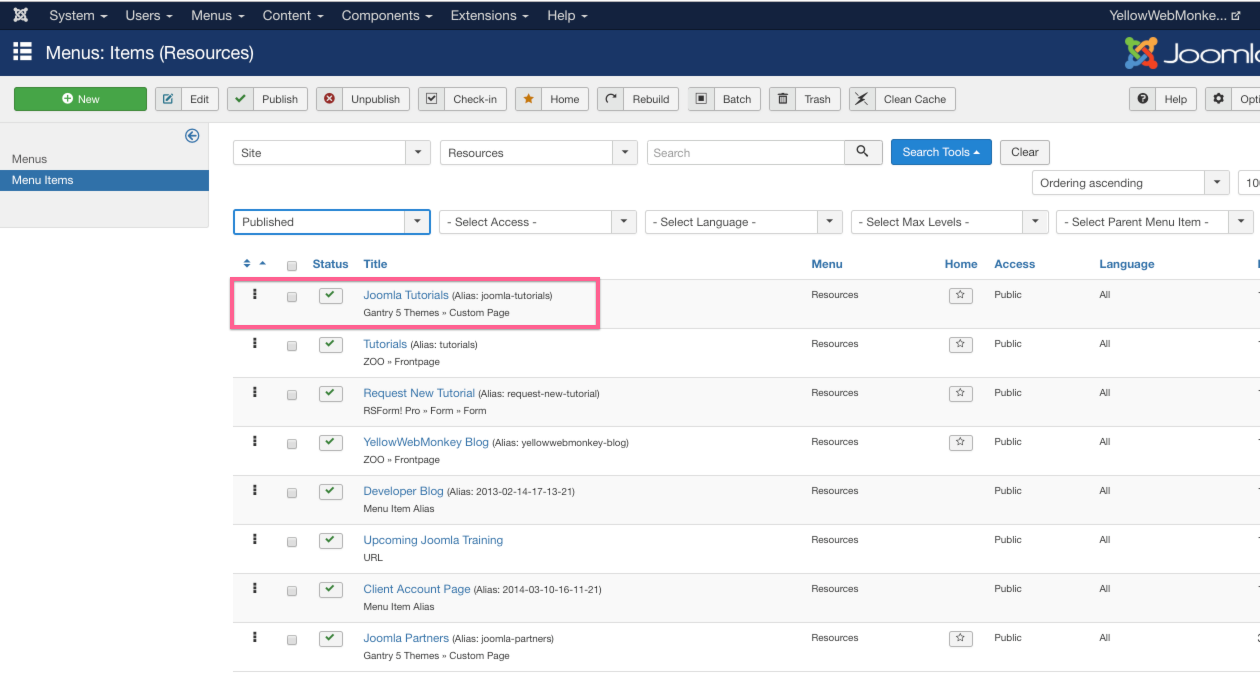Image resolution: width=1260 pixels, height=696 pixels.
Task: Open the Extensions menu
Action: coord(491,15)
